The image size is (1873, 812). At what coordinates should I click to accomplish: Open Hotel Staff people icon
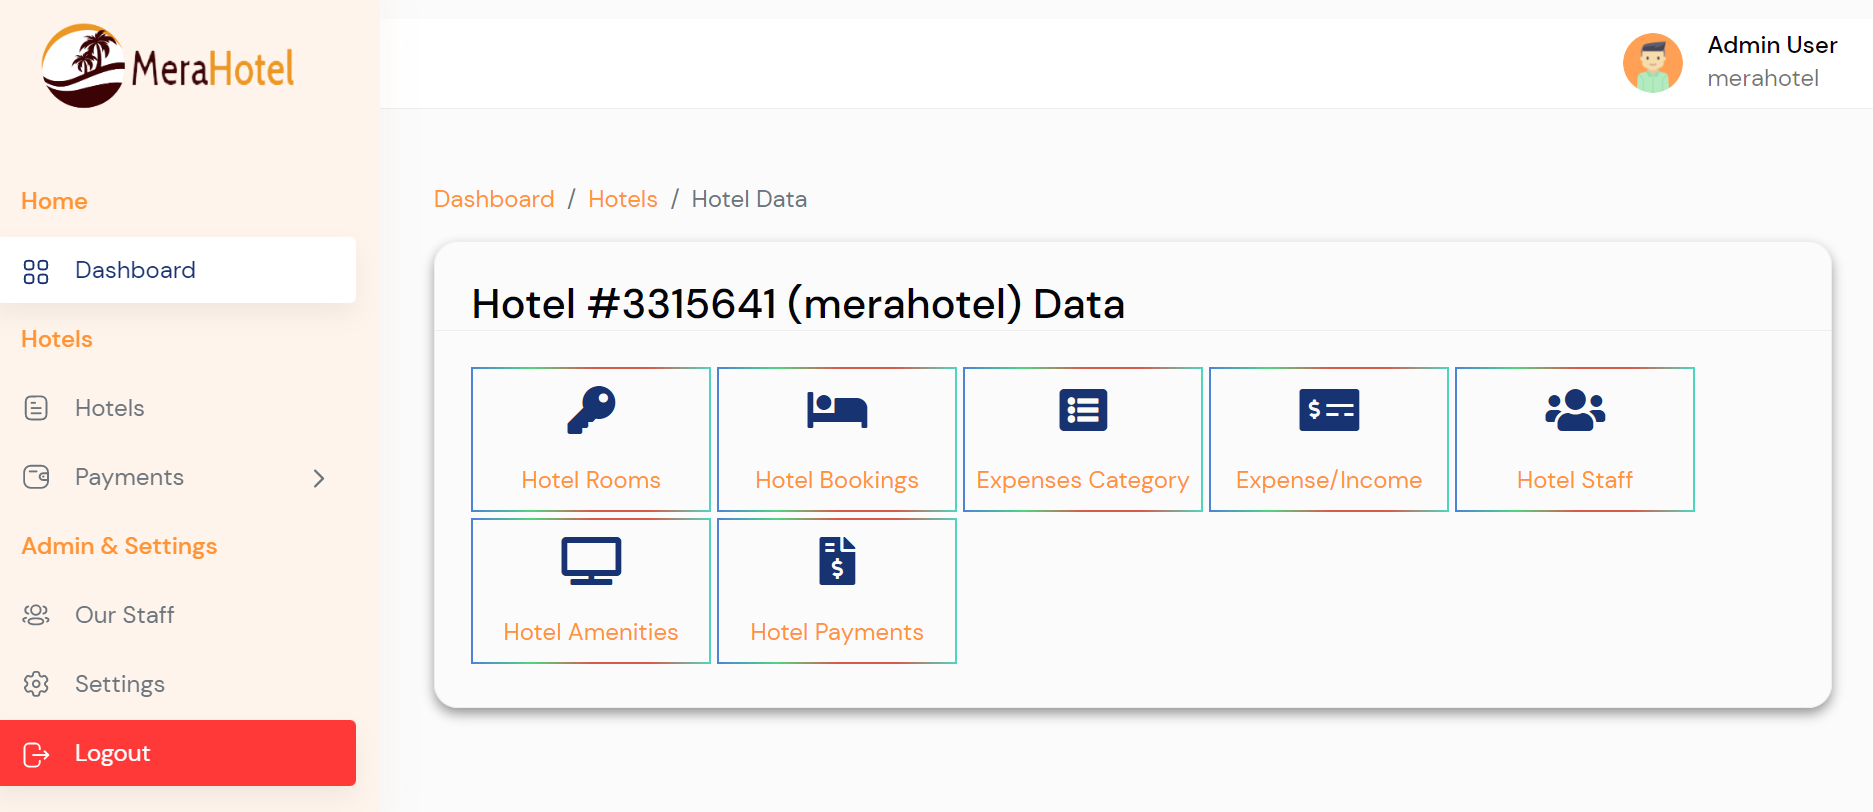(1575, 410)
